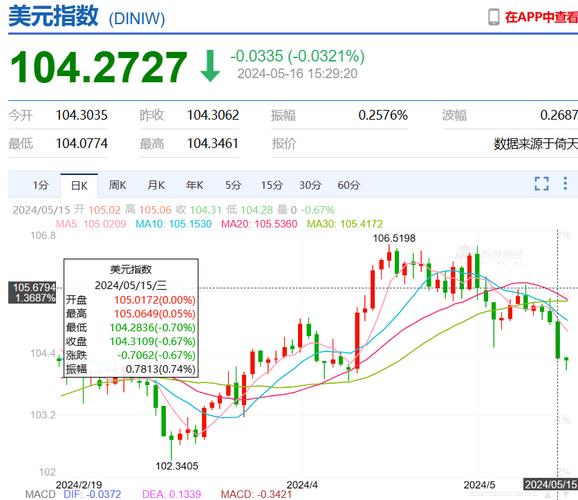Click the 最高 value 104.3461

(x=213, y=143)
